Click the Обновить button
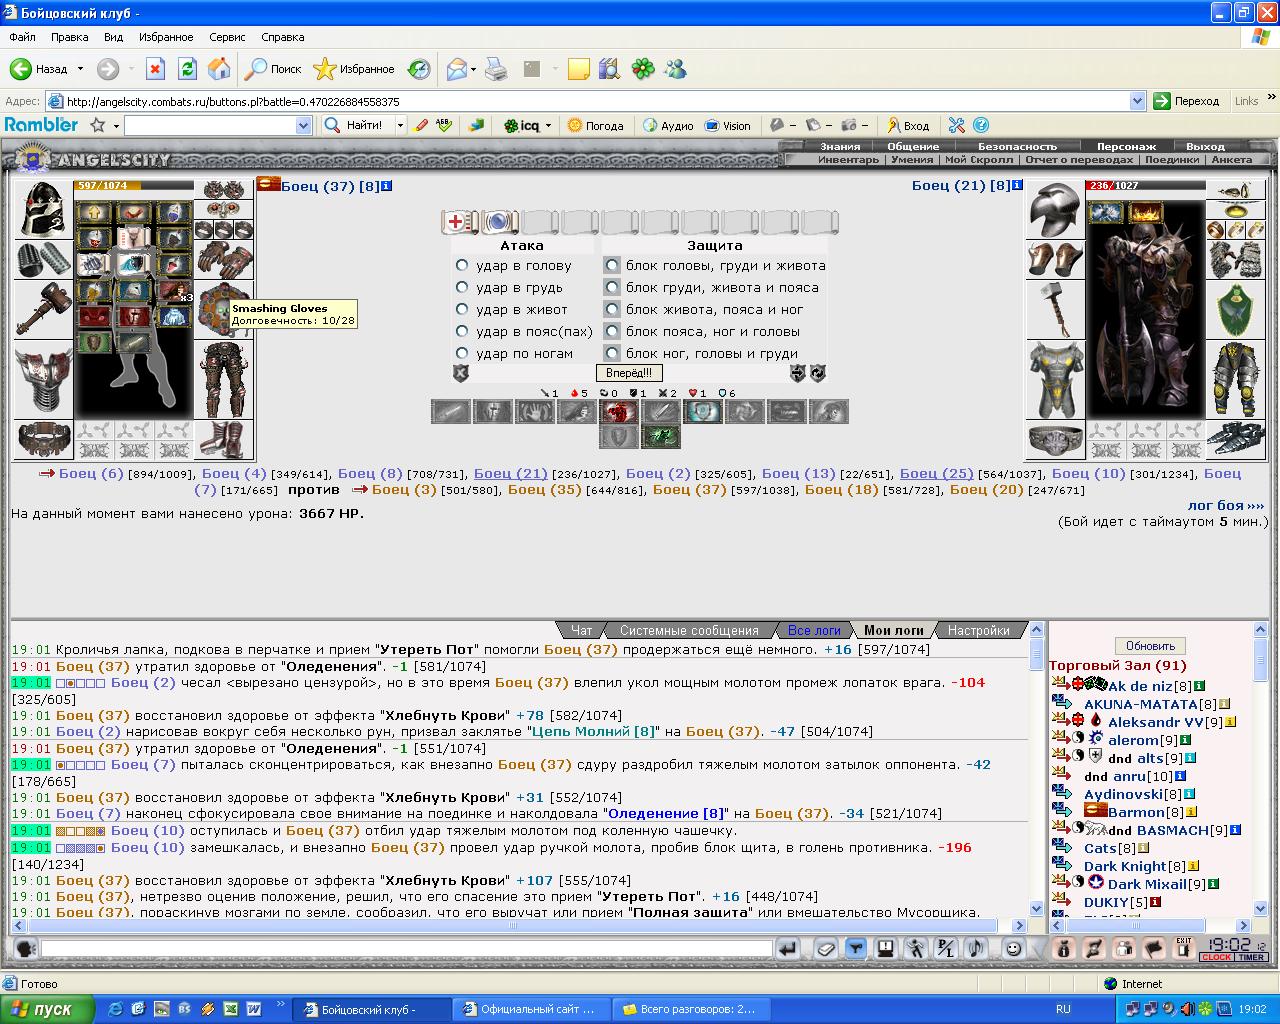Screen dimensions: 1280x1024 [1150, 645]
